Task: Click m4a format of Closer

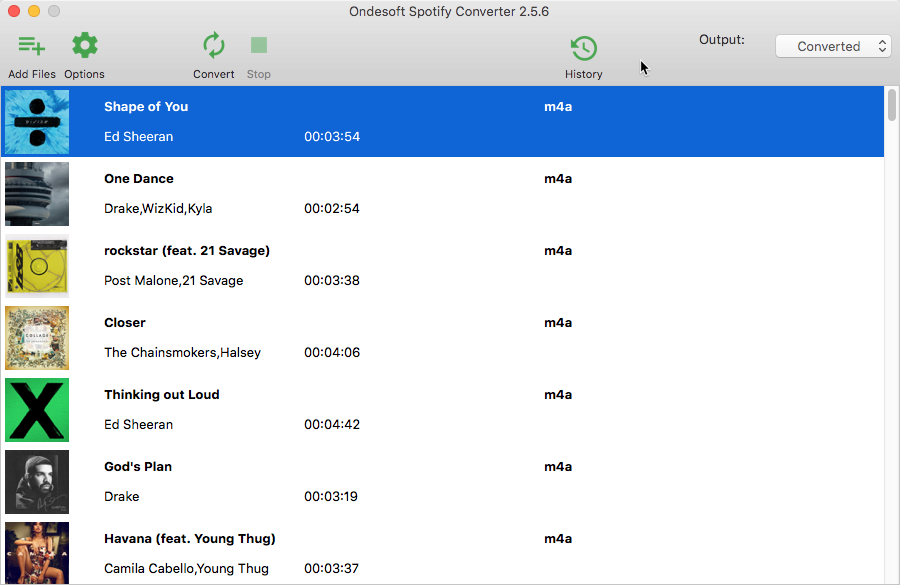Action: click(x=558, y=323)
